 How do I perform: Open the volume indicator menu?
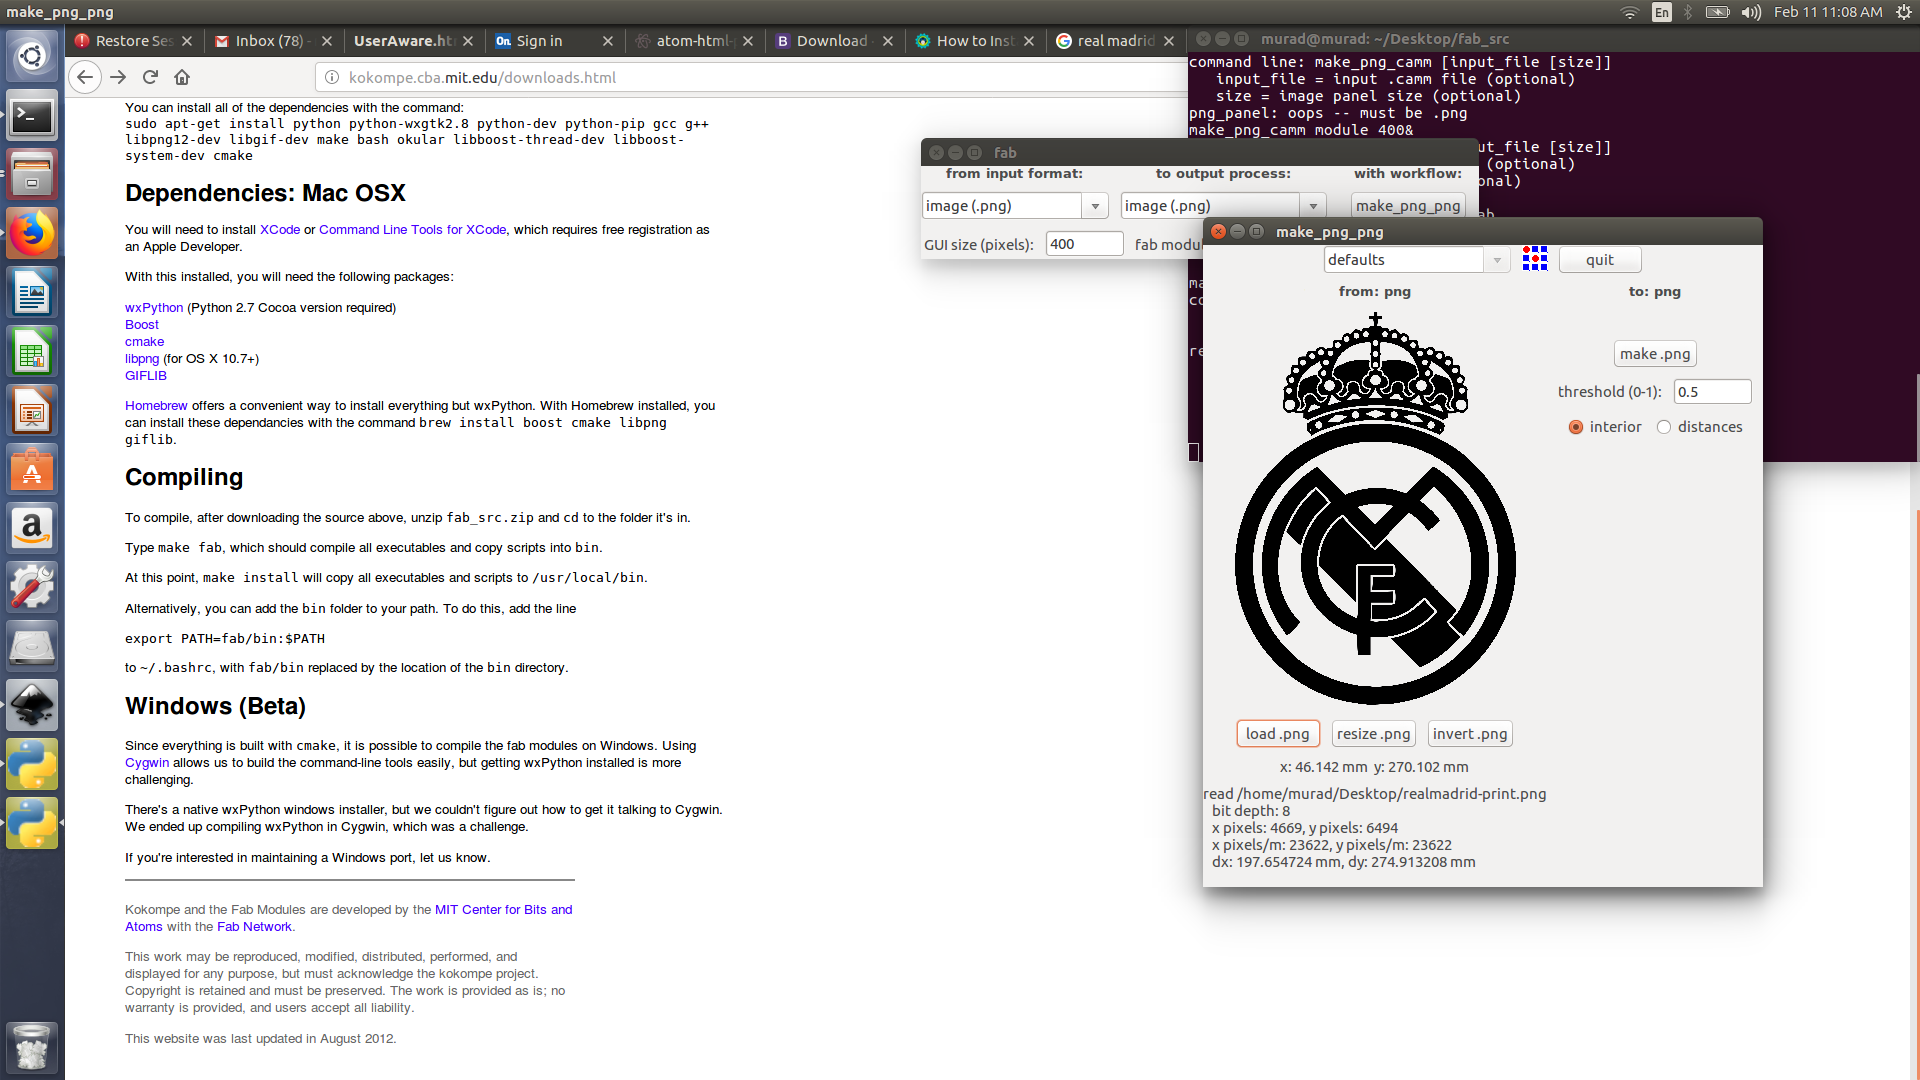coord(1751,12)
